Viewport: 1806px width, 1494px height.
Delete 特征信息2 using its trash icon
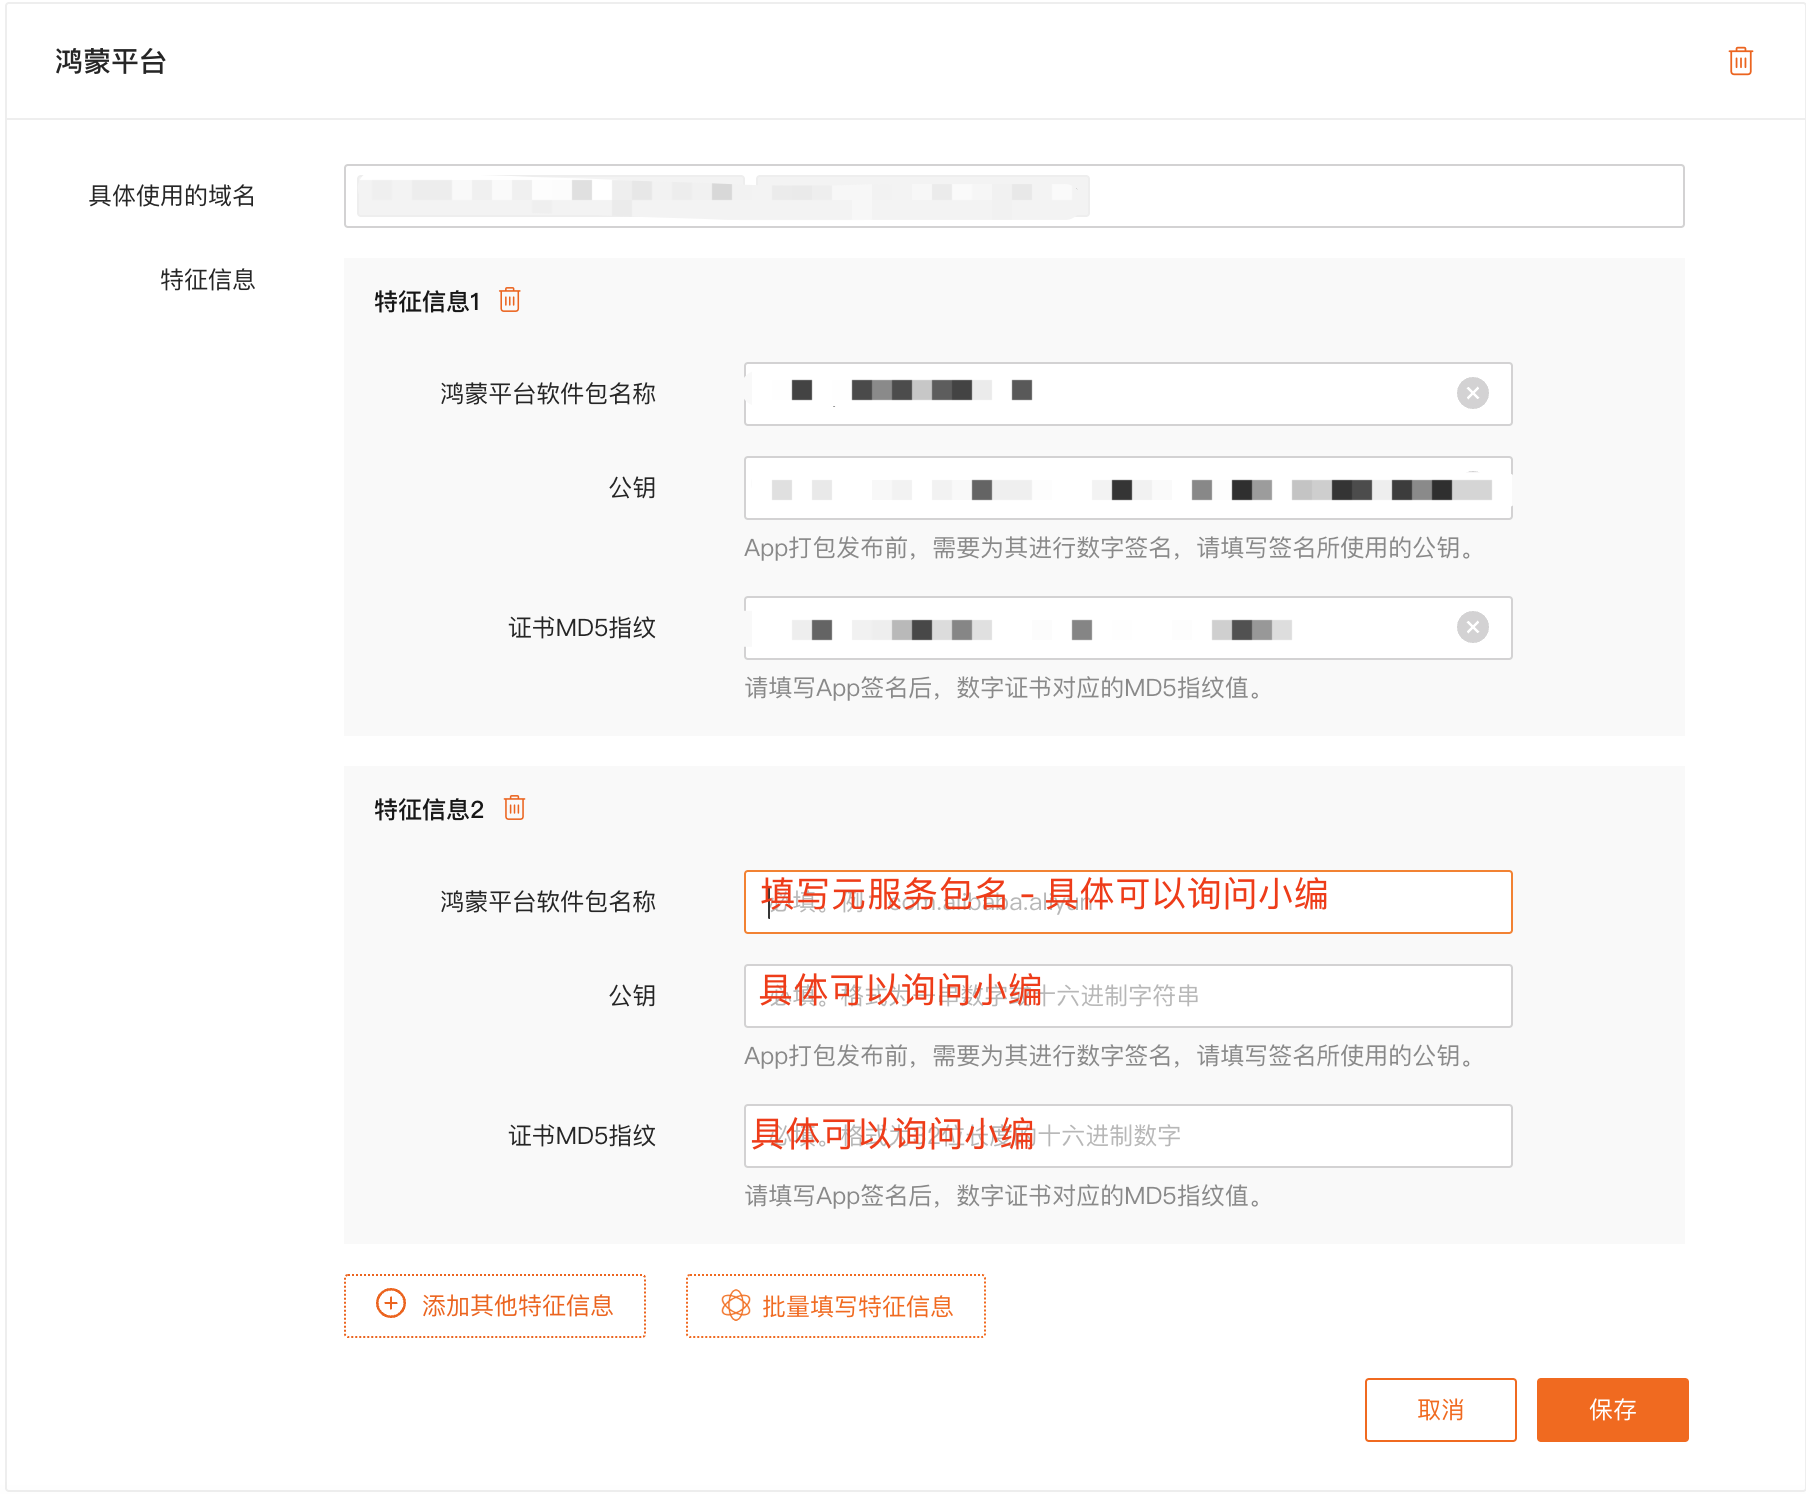coord(515,807)
